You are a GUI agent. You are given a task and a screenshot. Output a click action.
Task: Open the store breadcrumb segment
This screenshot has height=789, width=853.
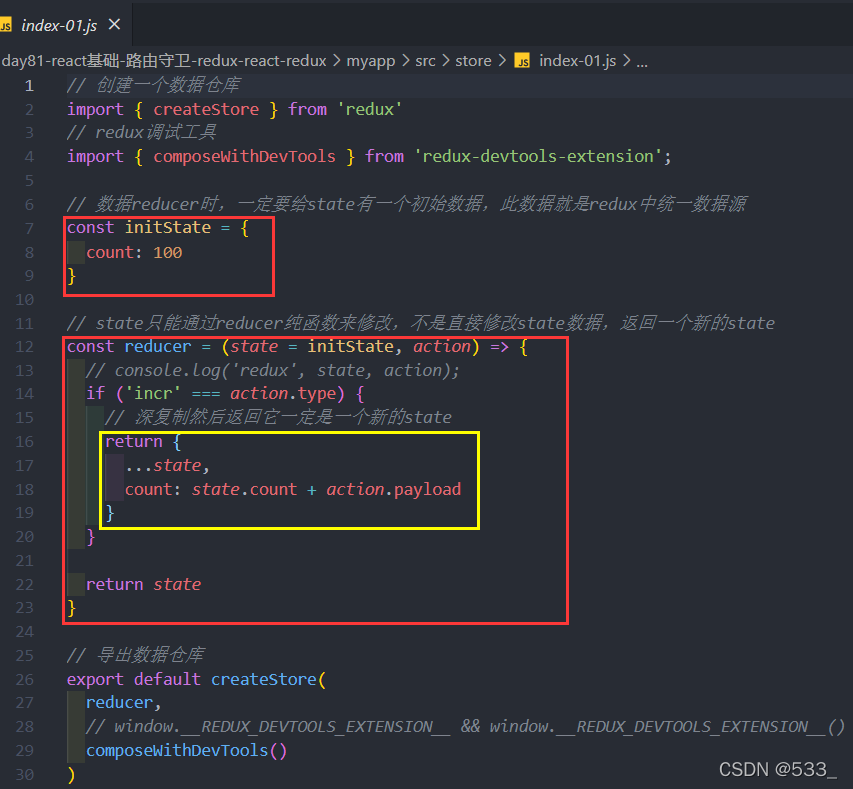(473, 61)
